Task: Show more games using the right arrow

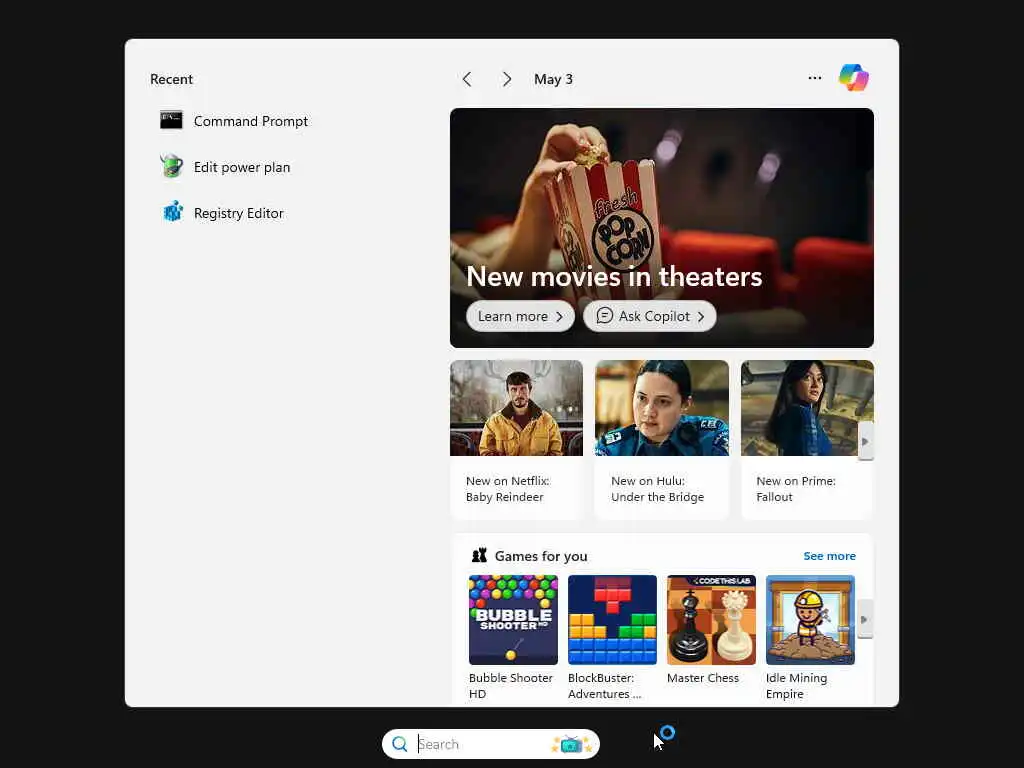Action: (865, 619)
